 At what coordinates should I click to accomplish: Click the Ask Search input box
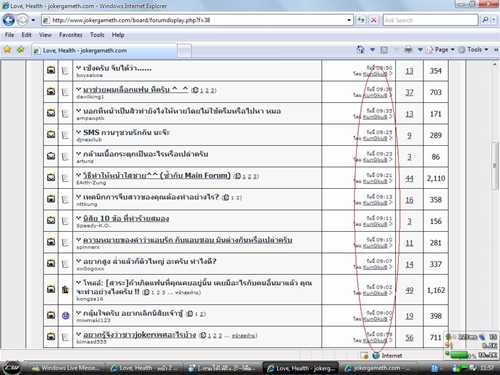tap(431, 20)
